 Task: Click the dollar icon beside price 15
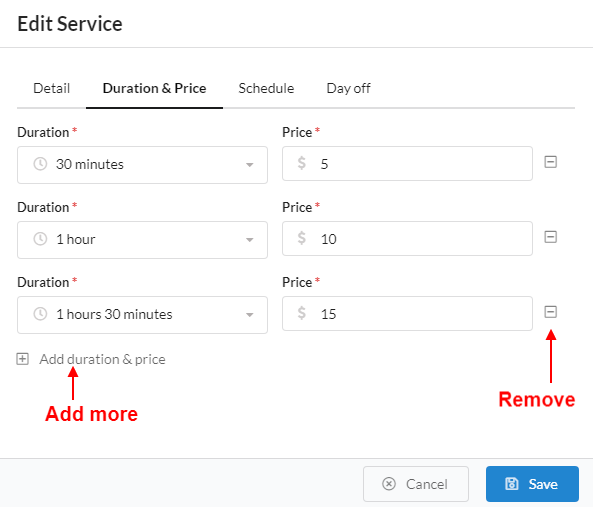[x=301, y=313]
